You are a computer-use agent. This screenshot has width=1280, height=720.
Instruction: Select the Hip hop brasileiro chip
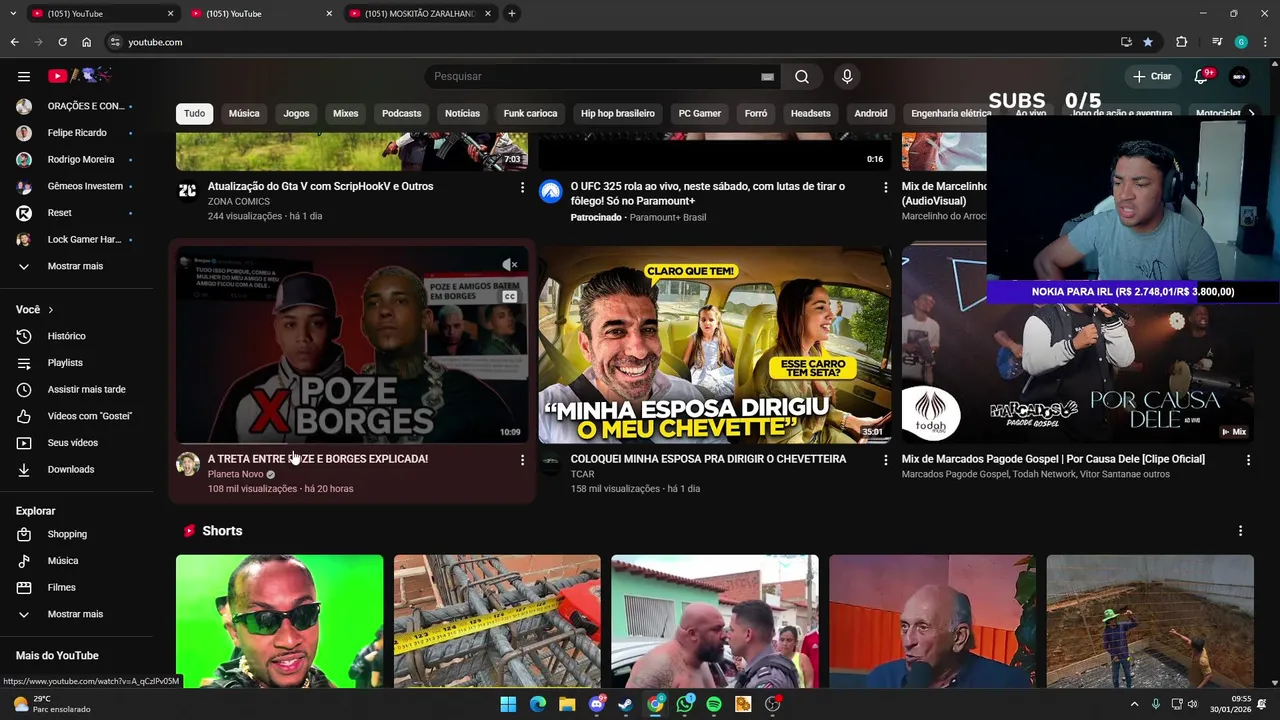(x=618, y=113)
